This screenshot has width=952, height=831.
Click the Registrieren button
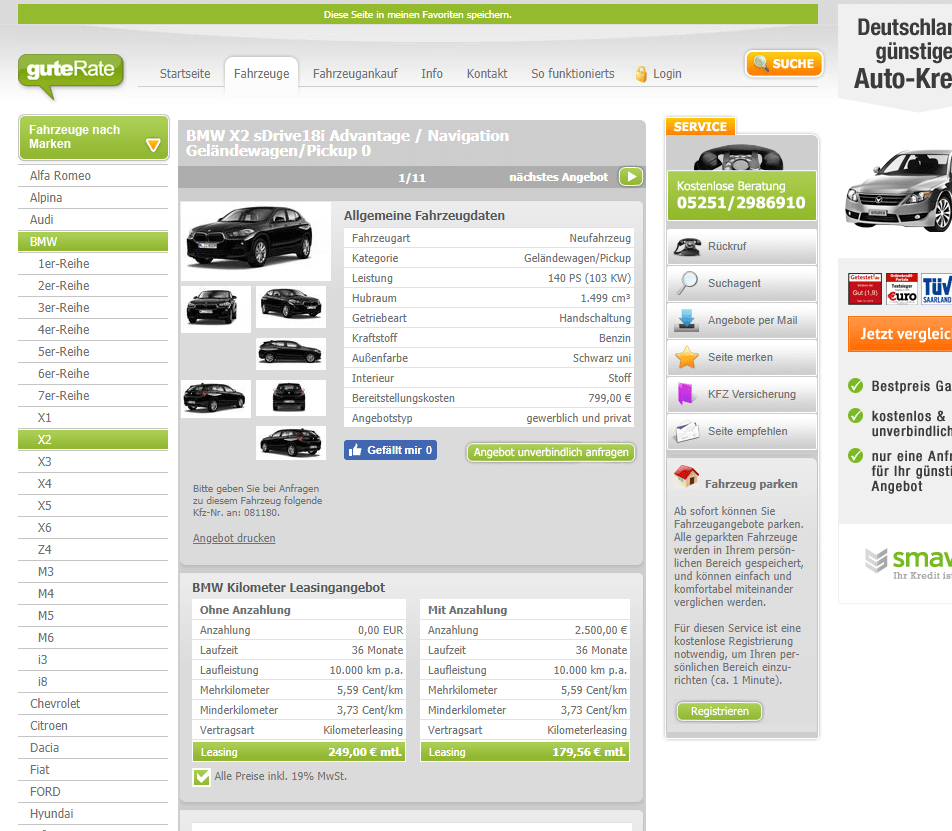(x=719, y=711)
